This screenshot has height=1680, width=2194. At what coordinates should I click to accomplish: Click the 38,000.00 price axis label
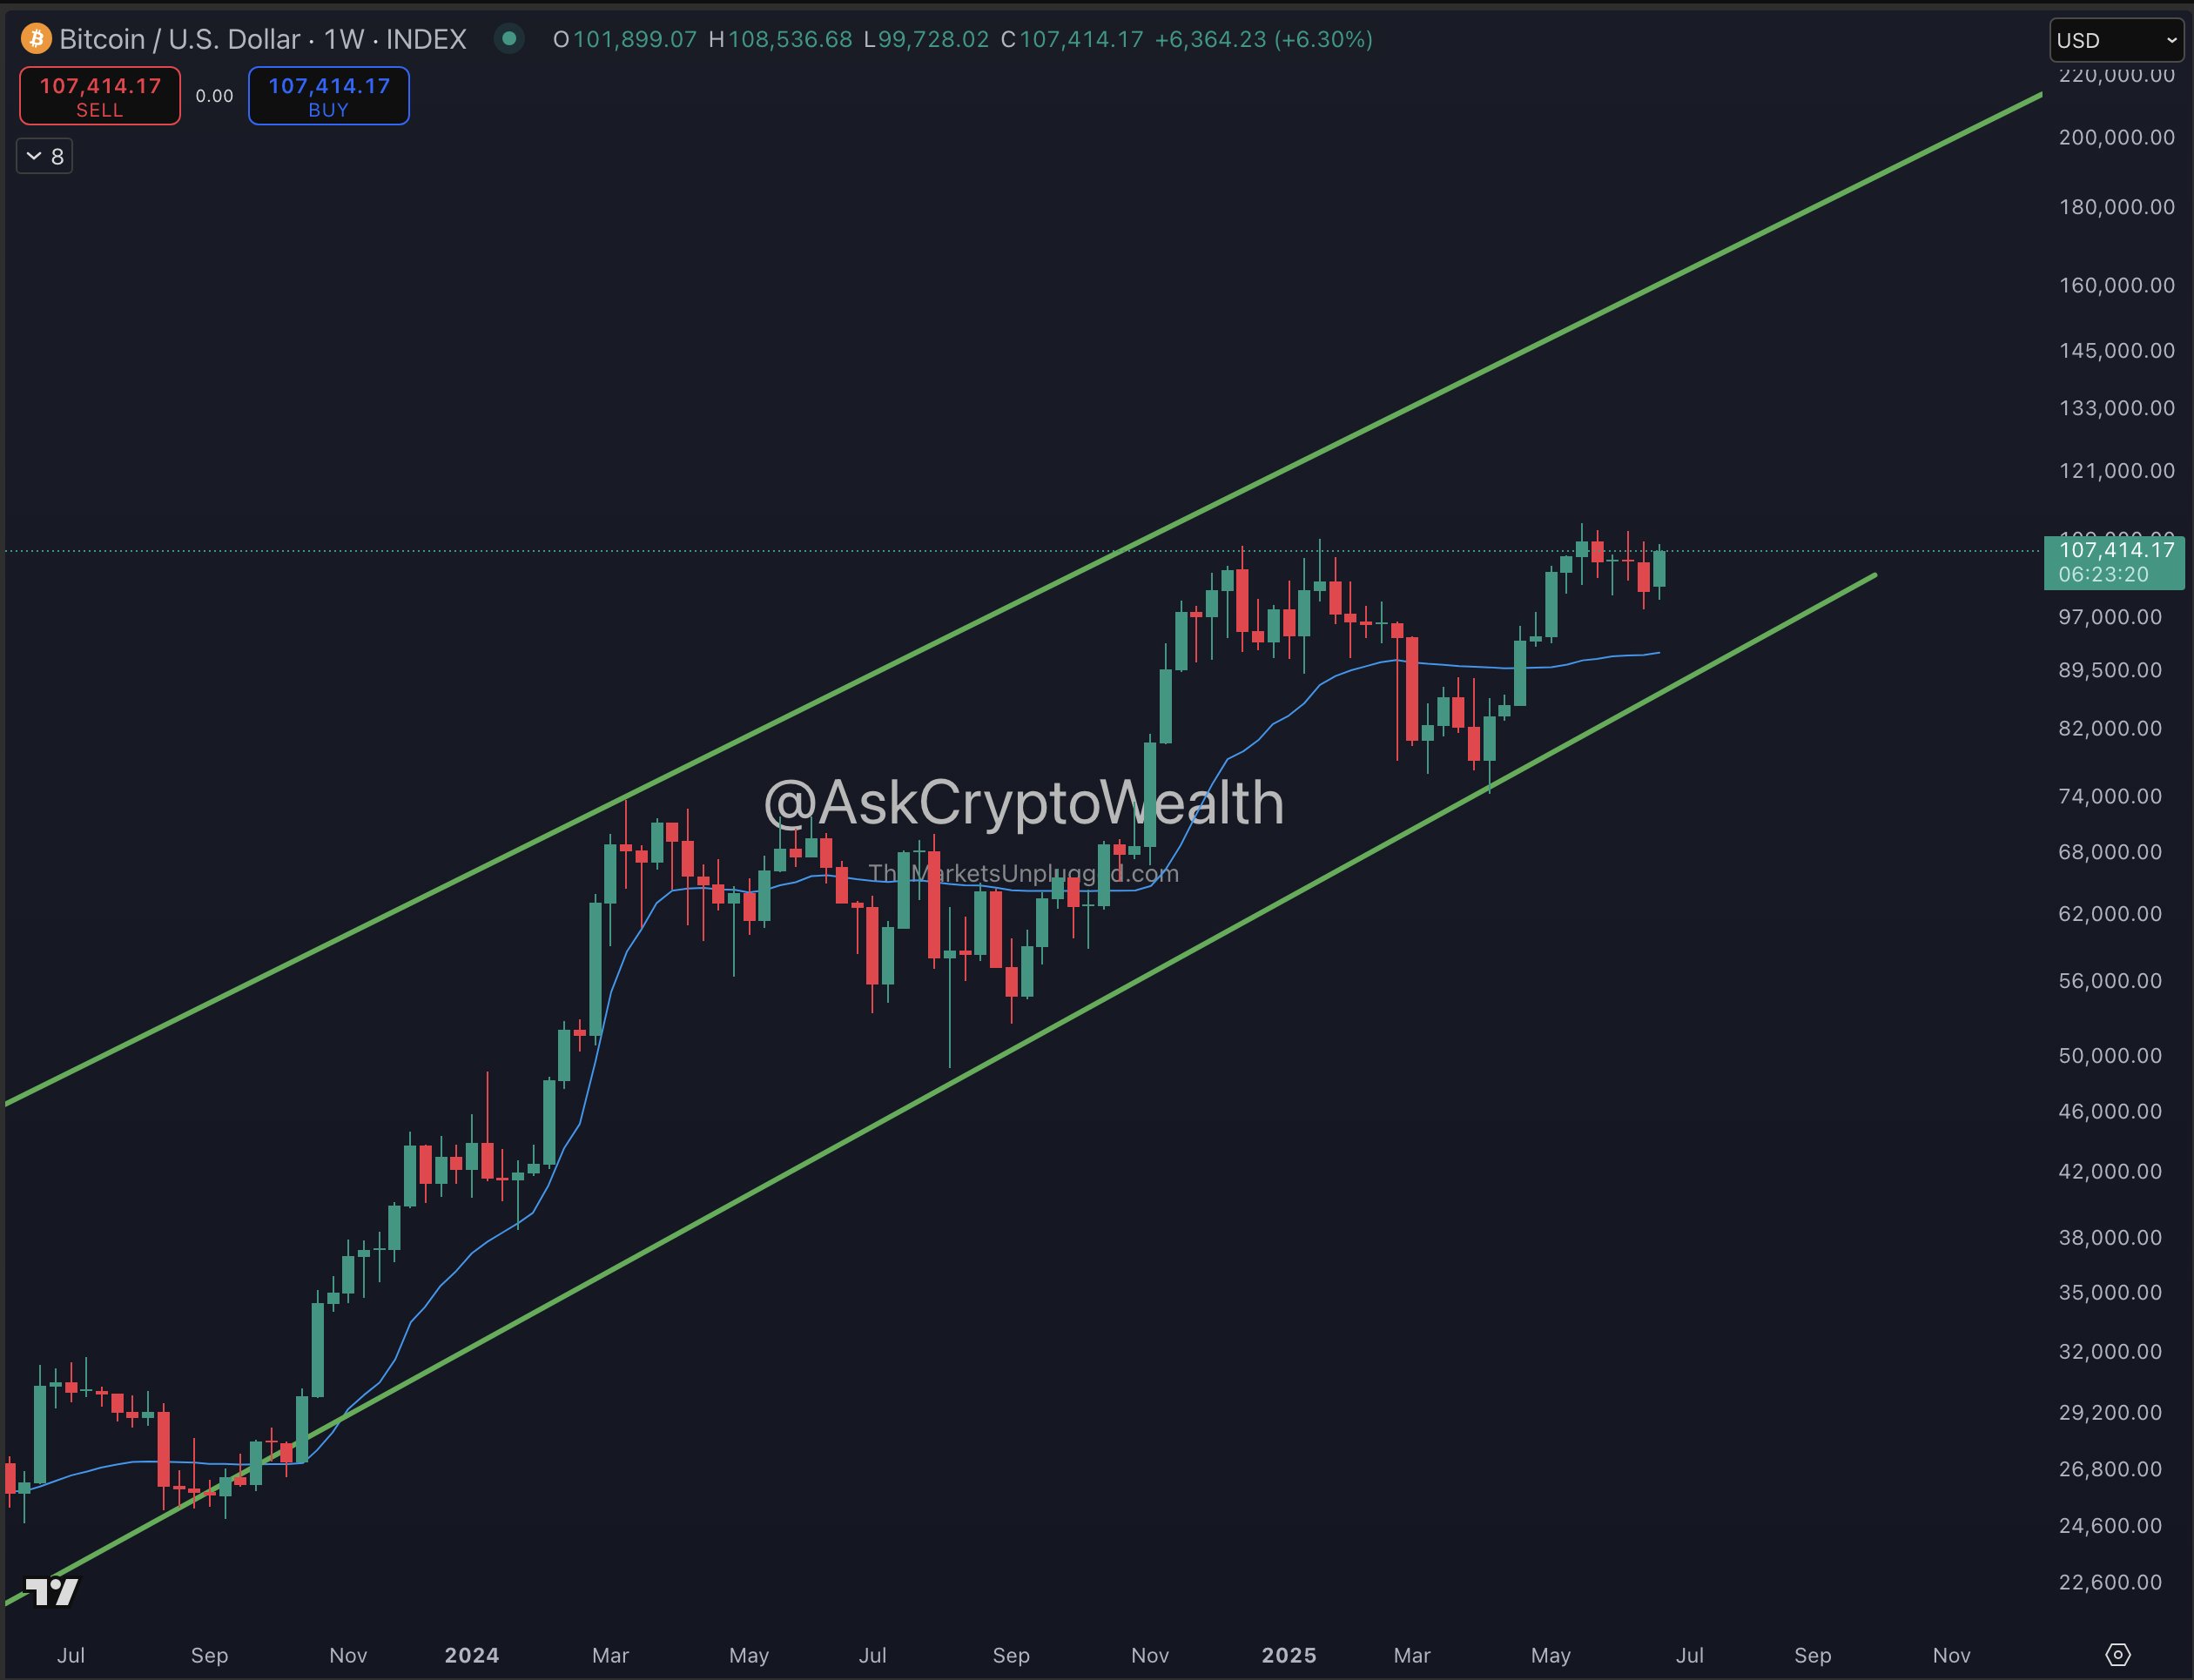coord(2110,1237)
